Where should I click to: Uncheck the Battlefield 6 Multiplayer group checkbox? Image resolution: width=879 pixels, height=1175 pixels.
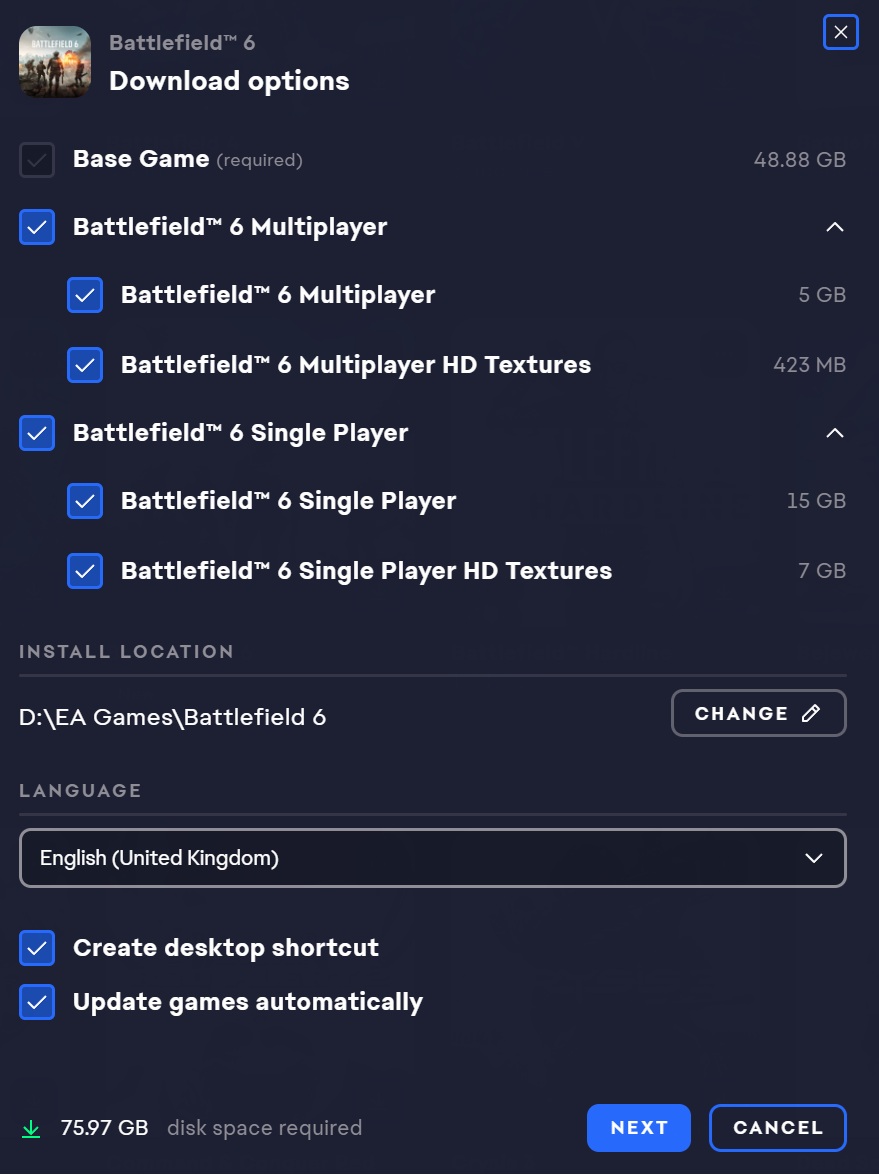point(37,227)
